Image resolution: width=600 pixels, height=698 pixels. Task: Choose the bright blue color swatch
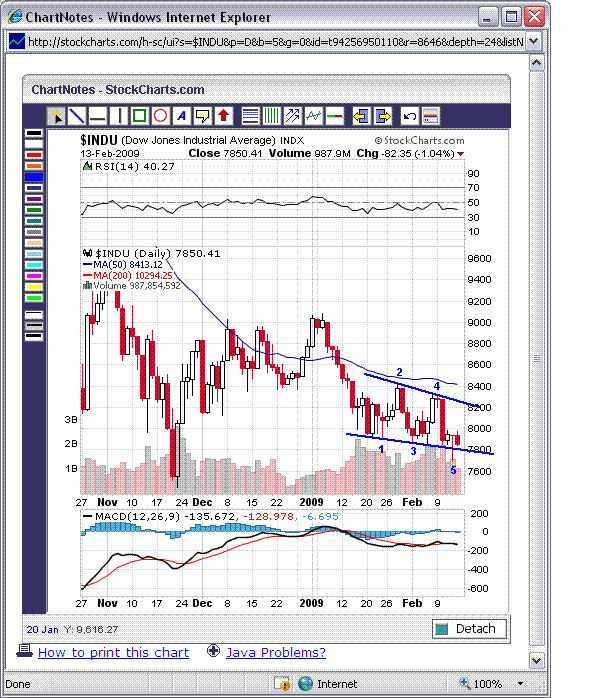click(34, 177)
